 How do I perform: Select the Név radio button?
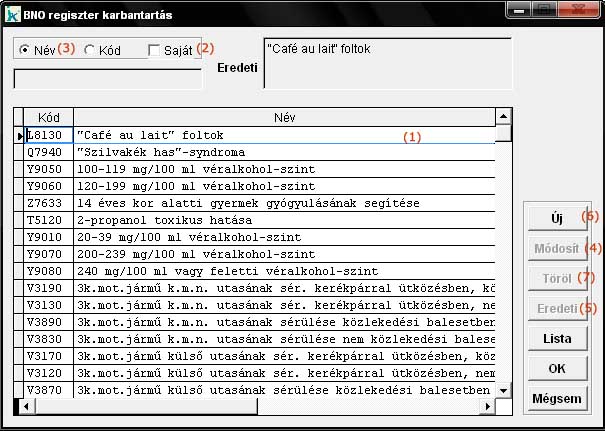click(x=25, y=50)
